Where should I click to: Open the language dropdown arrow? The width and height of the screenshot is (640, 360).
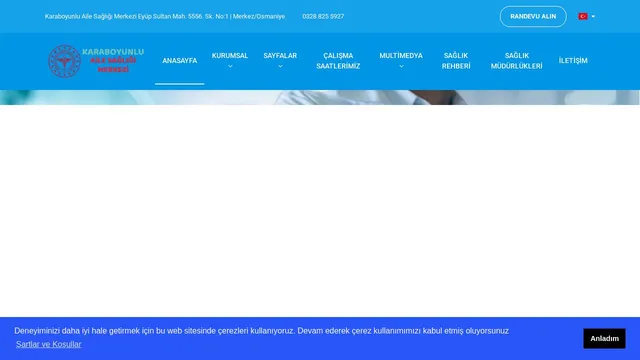click(593, 17)
